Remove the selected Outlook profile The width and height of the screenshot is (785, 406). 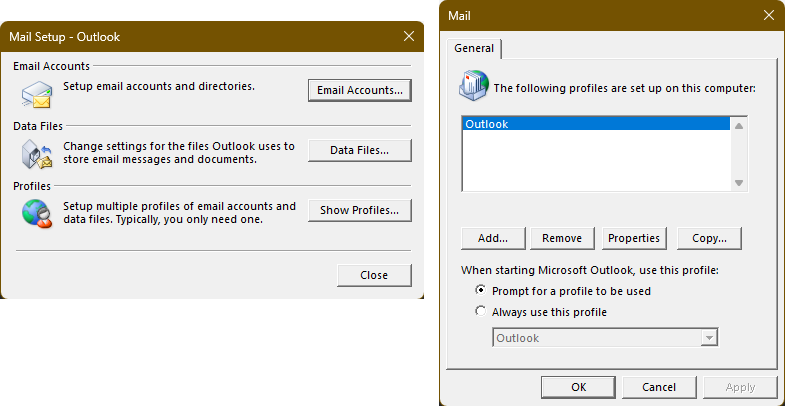[562, 238]
